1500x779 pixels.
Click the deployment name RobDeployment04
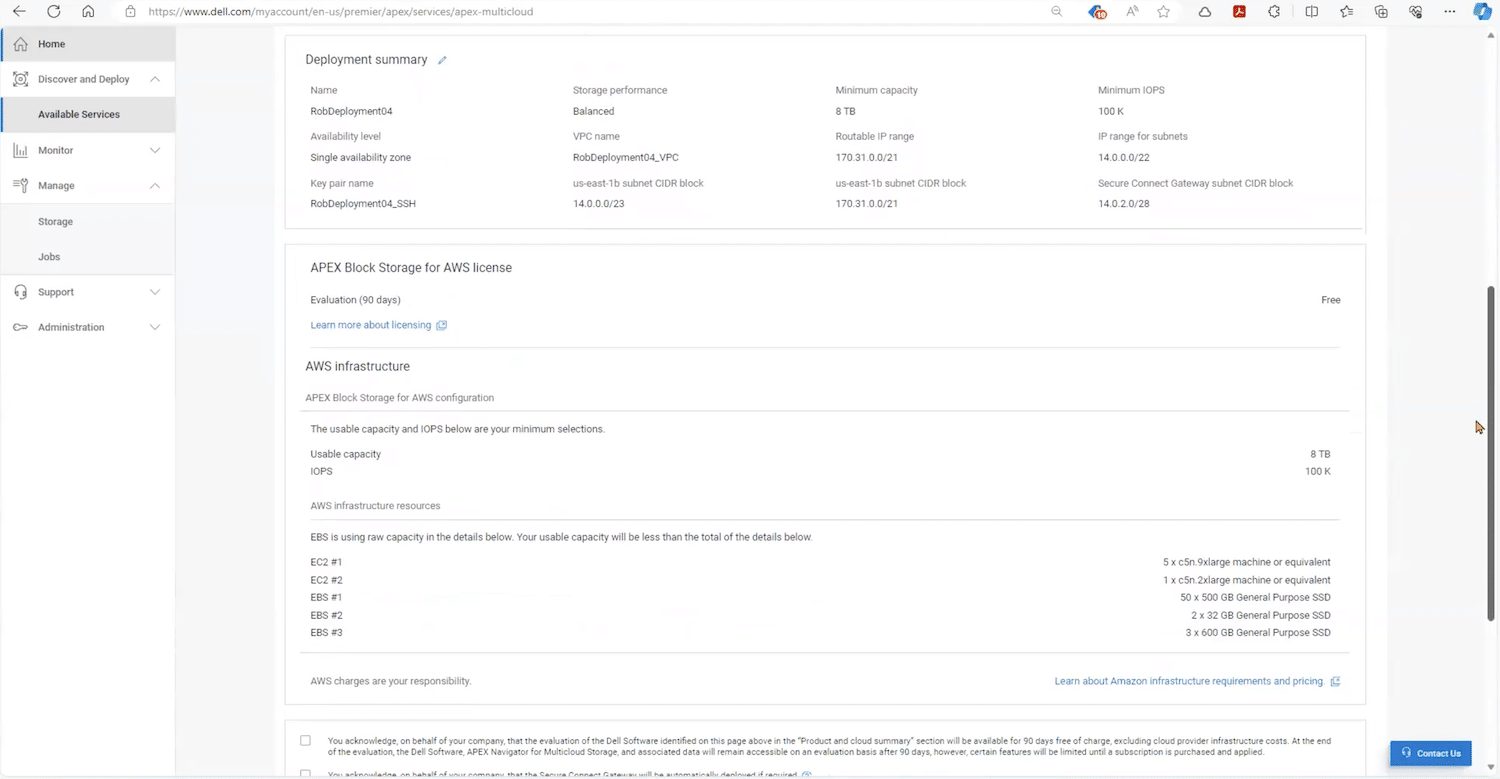(x=351, y=111)
